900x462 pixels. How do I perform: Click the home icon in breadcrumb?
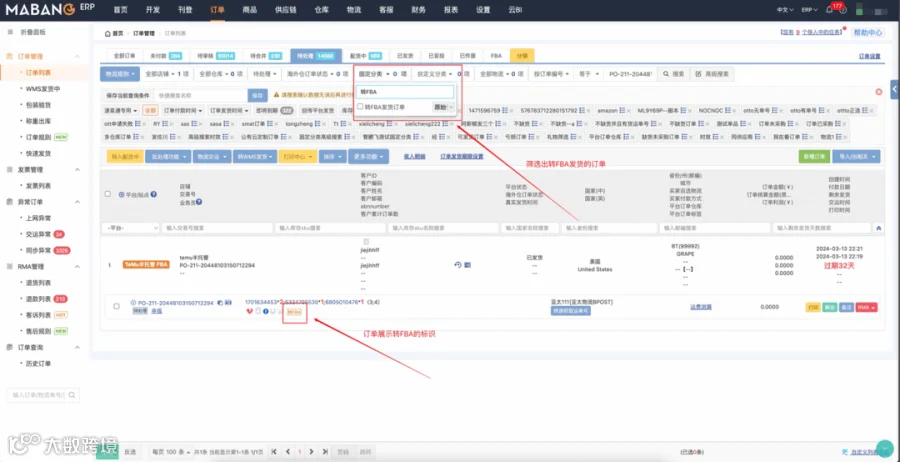click(x=107, y=34)
